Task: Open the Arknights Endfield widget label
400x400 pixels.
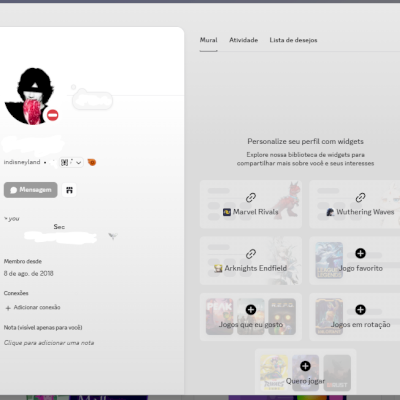Action: tap(255, 268)
